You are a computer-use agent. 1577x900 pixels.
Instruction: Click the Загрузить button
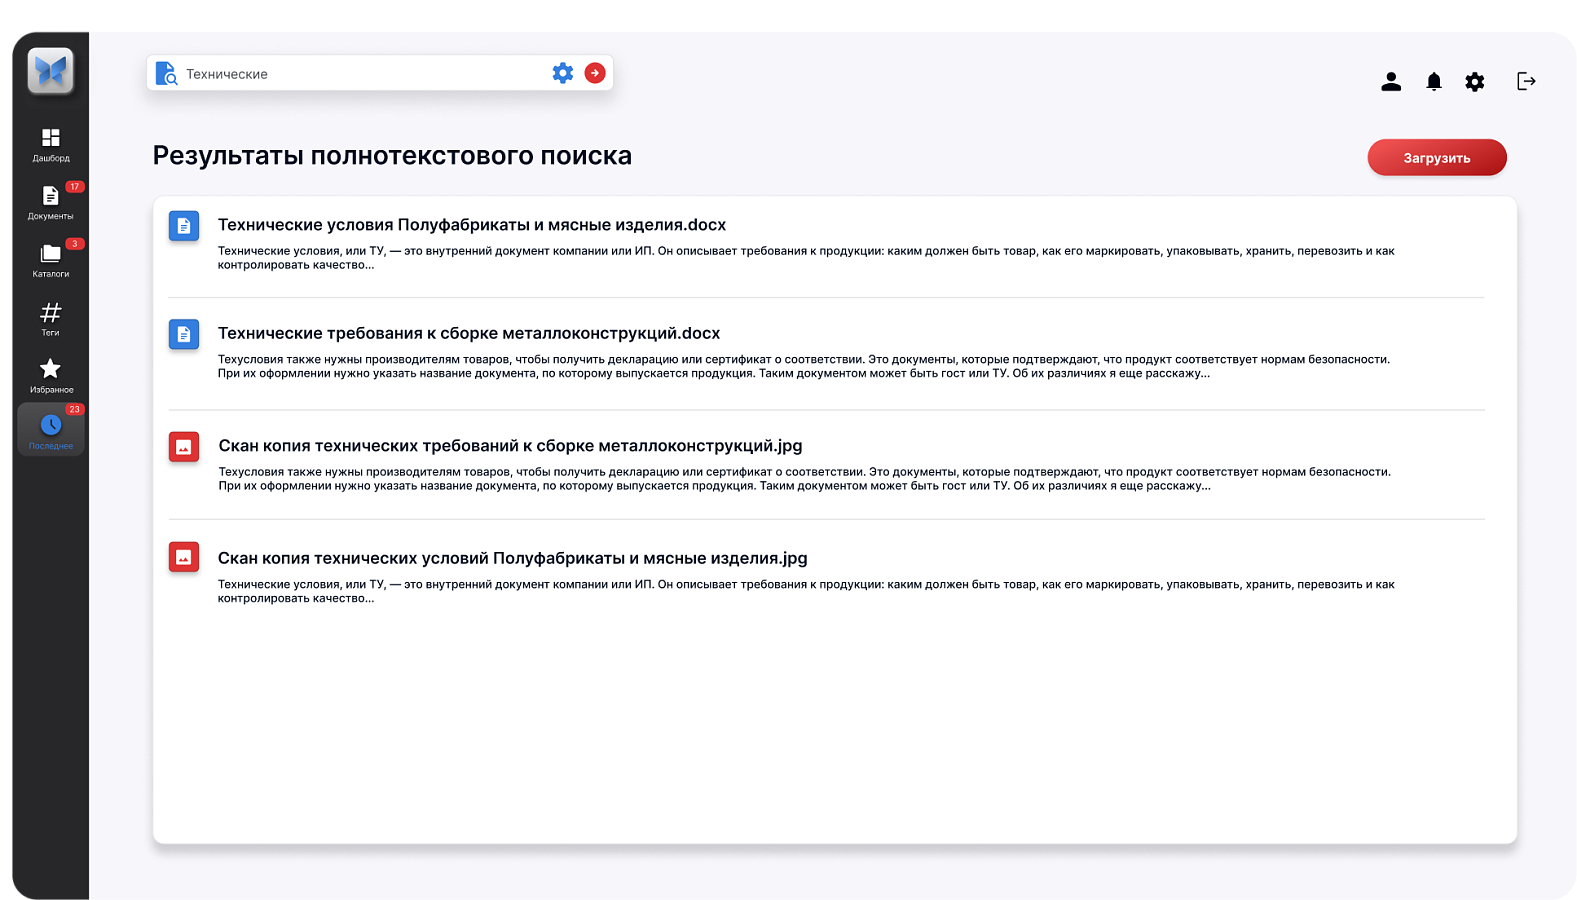click(x=1437, y=158)
